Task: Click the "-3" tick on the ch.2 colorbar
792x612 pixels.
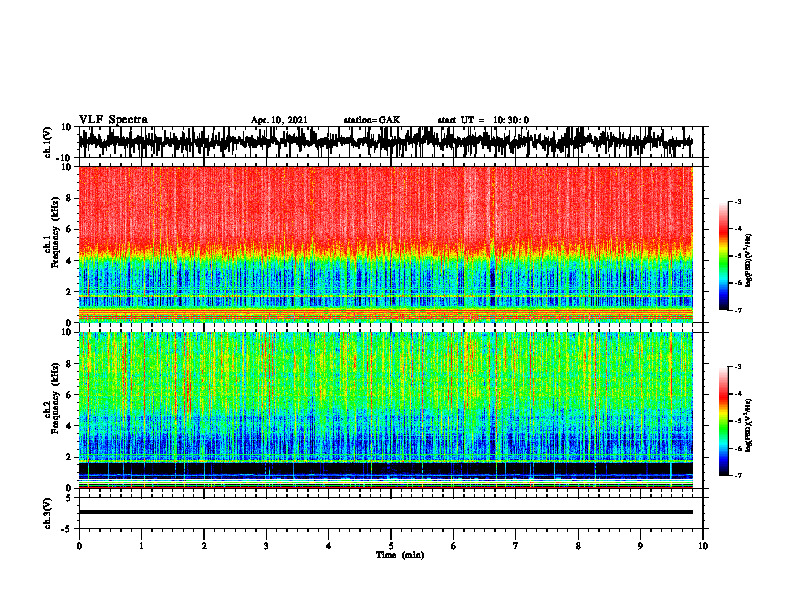Action: (x=738, y=367)
